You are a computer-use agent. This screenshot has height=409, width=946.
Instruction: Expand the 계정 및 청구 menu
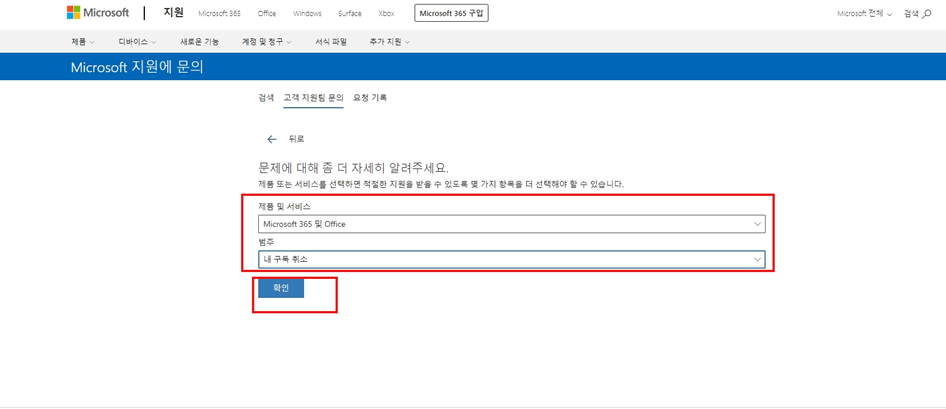coord(267,42)
